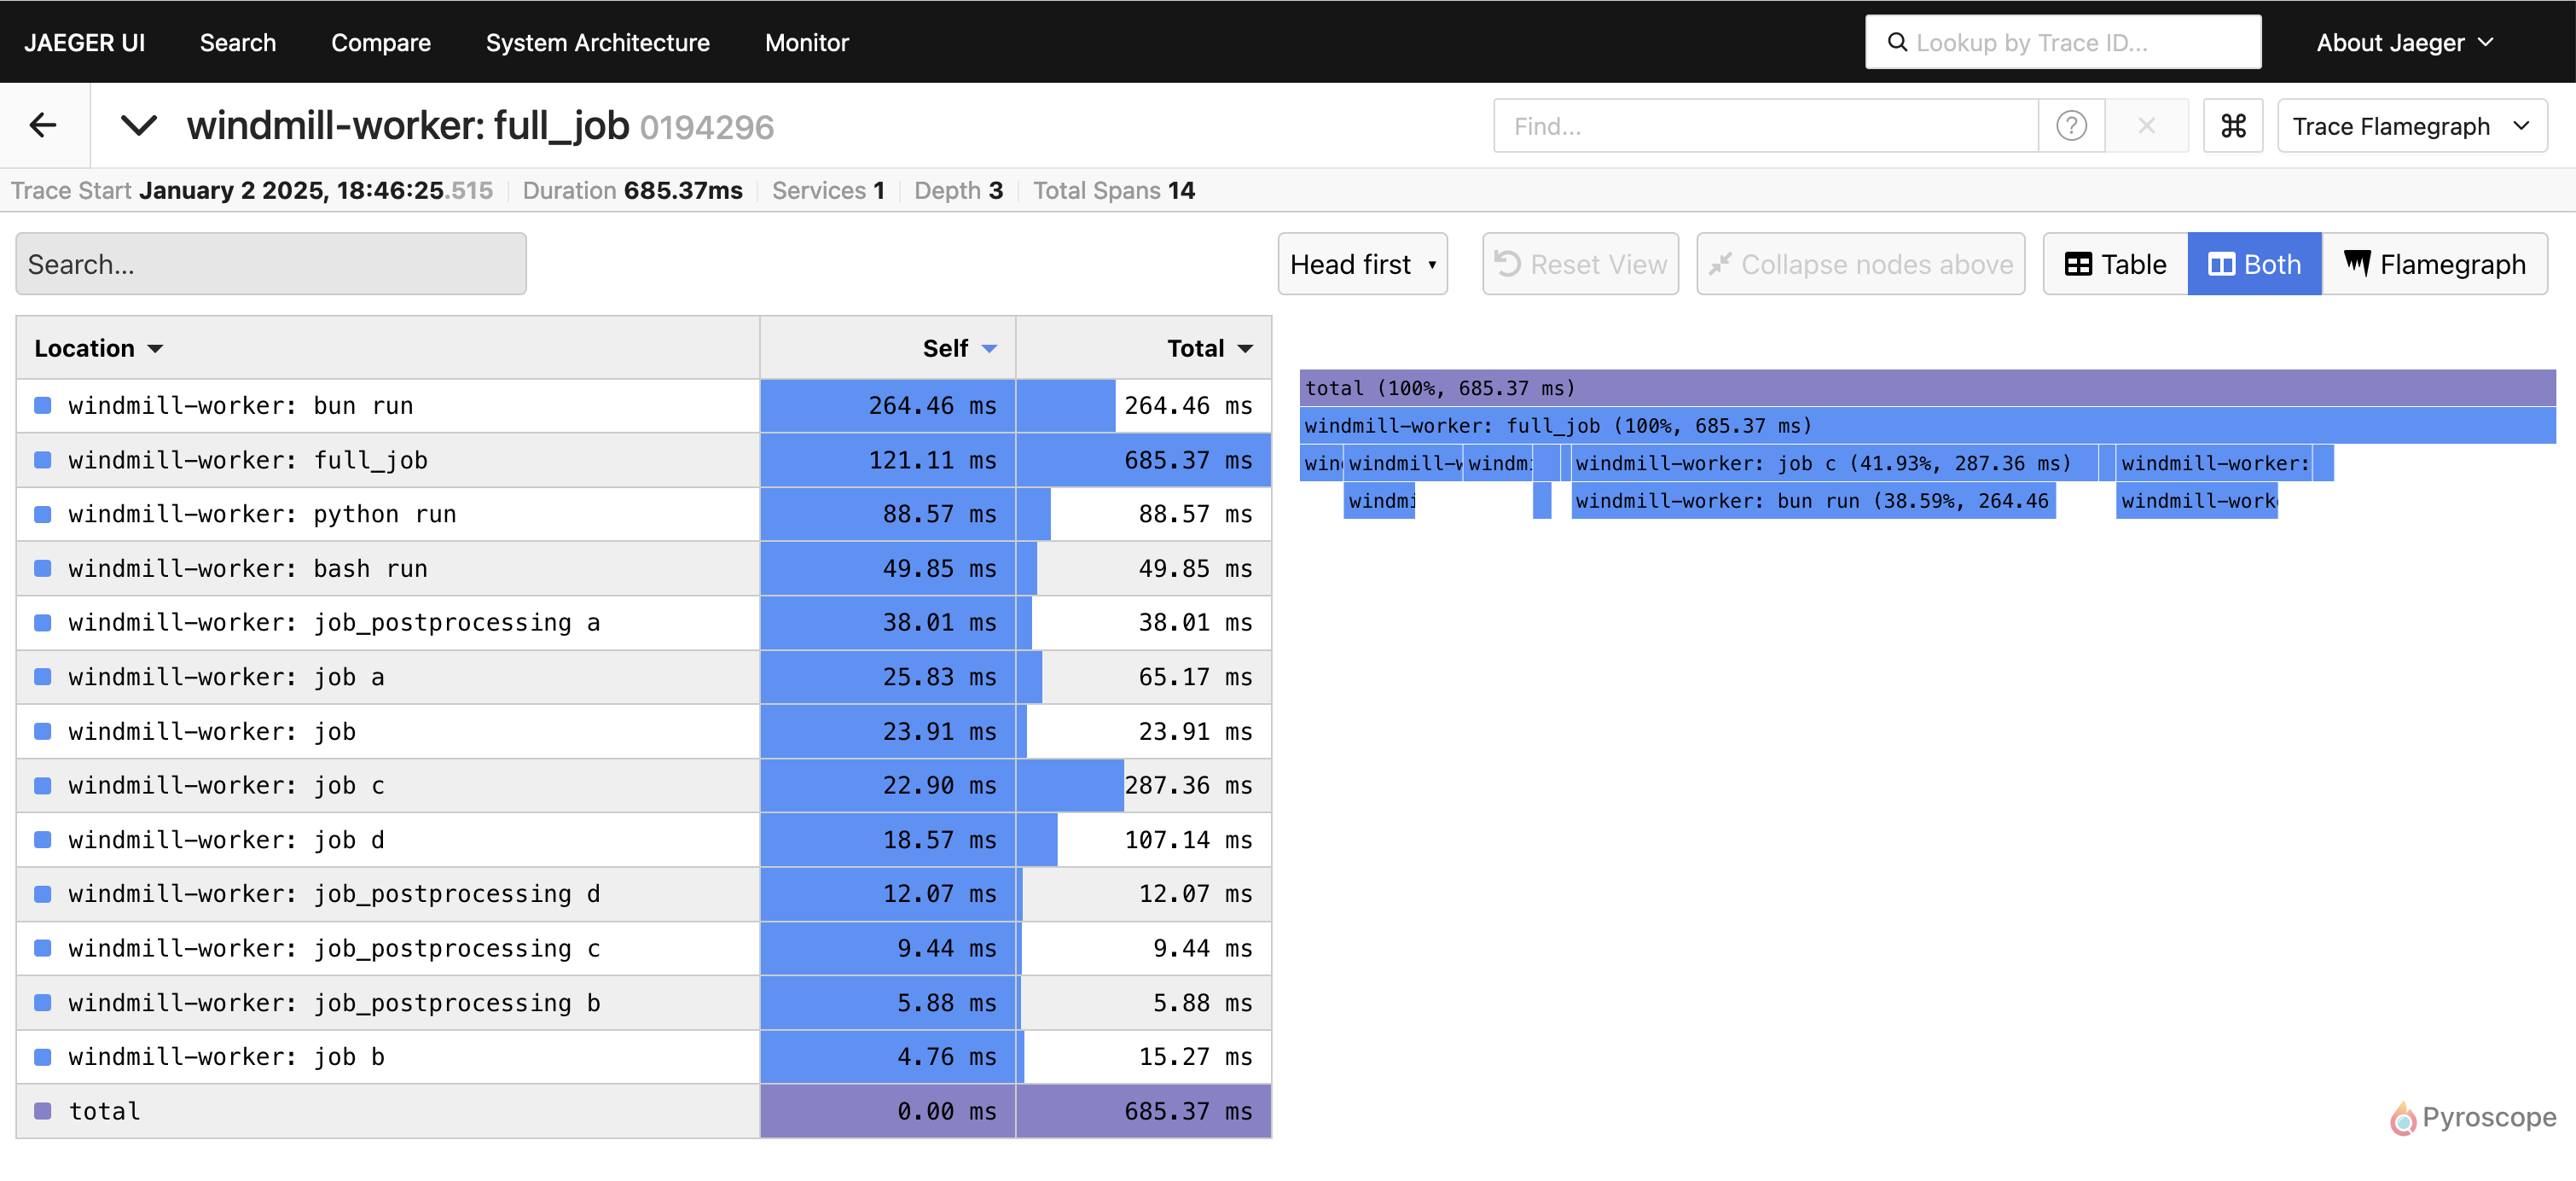The height and width of the screenshot is (1181, 2576).
Task: Open About Jaeger dropdown menu
Action: point(2404,41)
